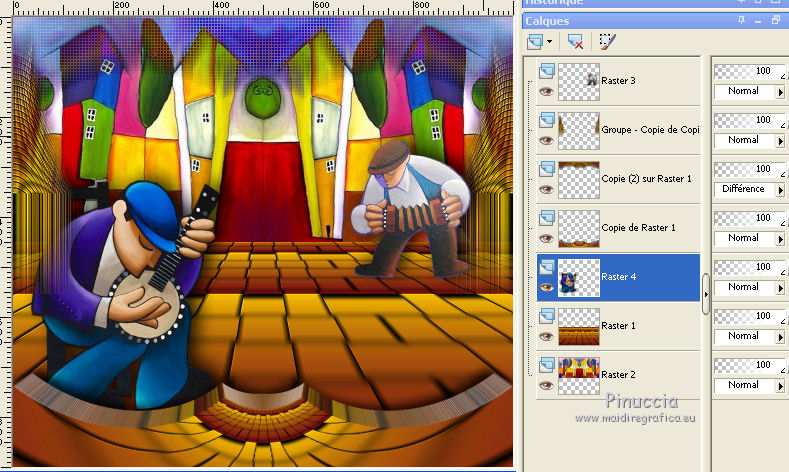Image resolution: width=789 pixels, height=472 pixels.
Task: Toggle visibility of Copie de Raster 1
Action: pyautogui.click(x=546, y=239)
